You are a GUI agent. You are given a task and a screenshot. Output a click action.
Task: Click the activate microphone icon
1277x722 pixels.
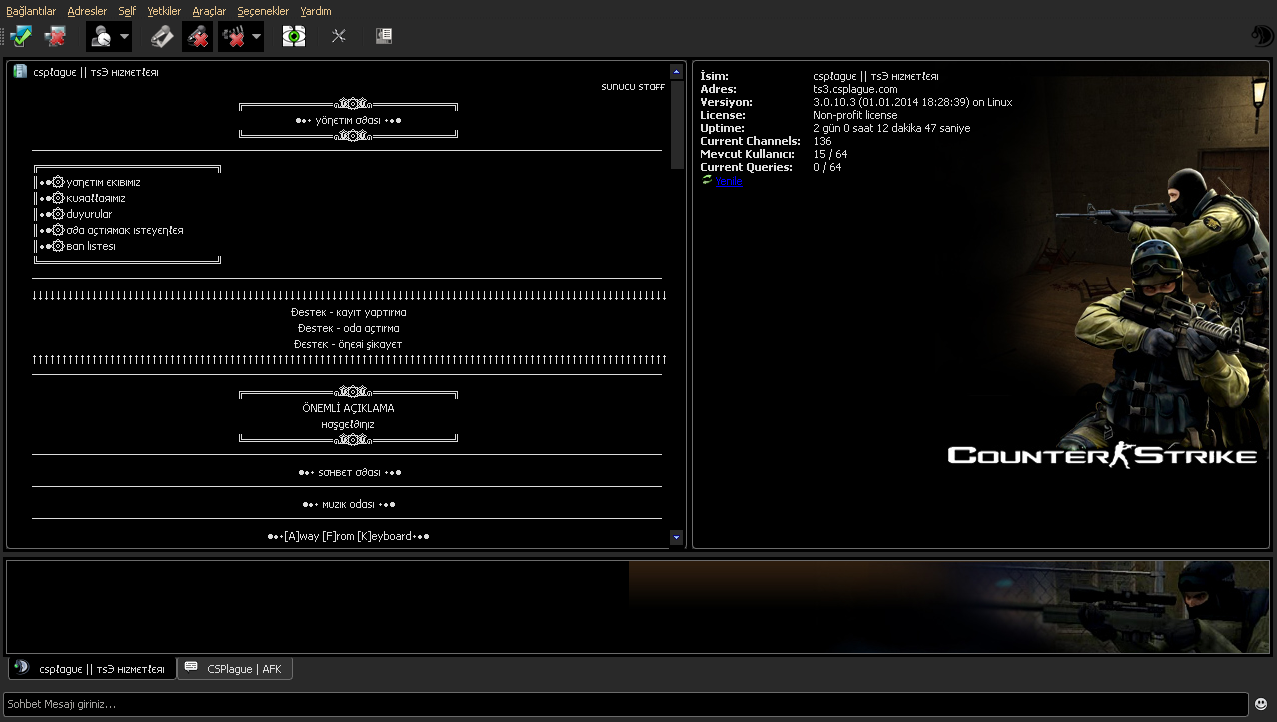coord(162,37)
